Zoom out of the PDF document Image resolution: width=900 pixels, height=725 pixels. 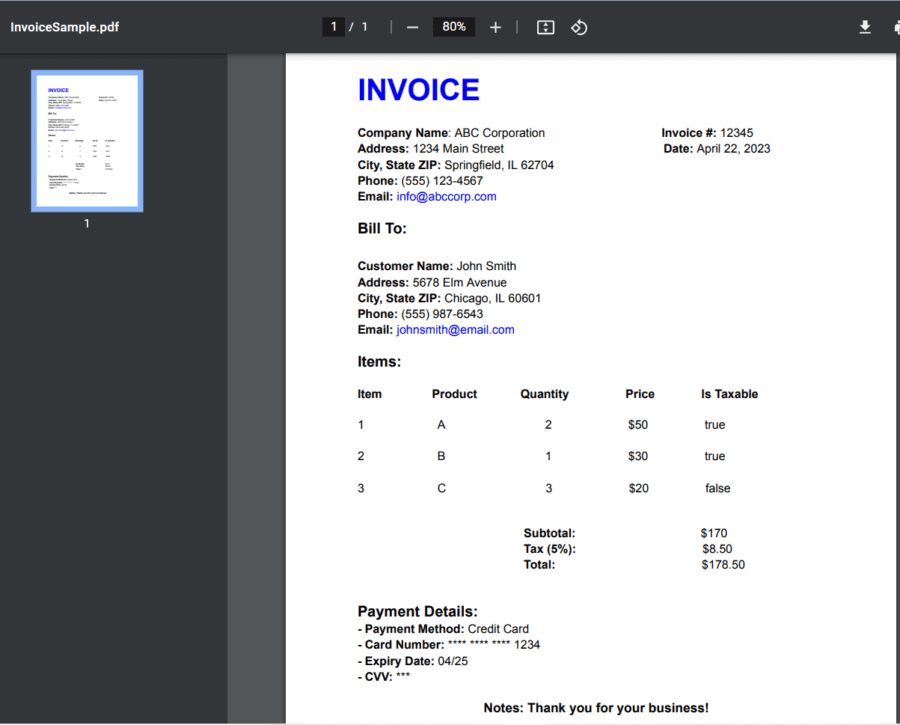tap(412, 27)
